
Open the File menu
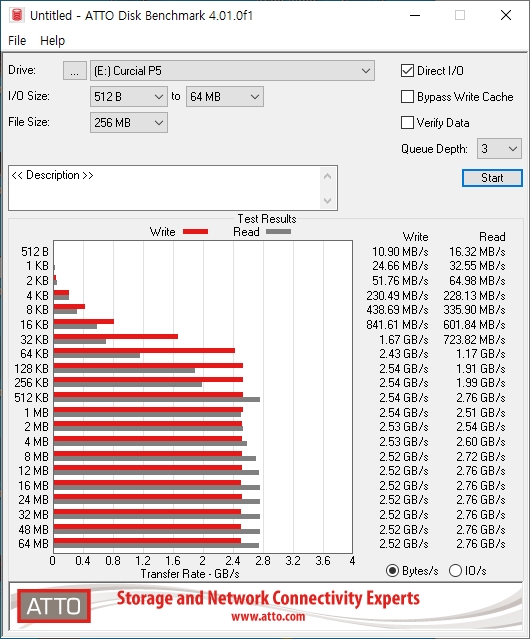(x=17, y=41)
